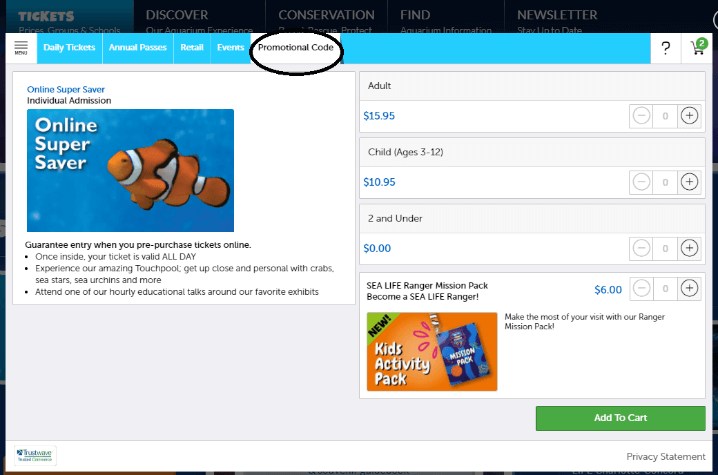Click the SEA LIFE Ranger Mission Pack title
Image resolution: width=718 pixels, height=475 pixels.
click(x=427, y=285)
